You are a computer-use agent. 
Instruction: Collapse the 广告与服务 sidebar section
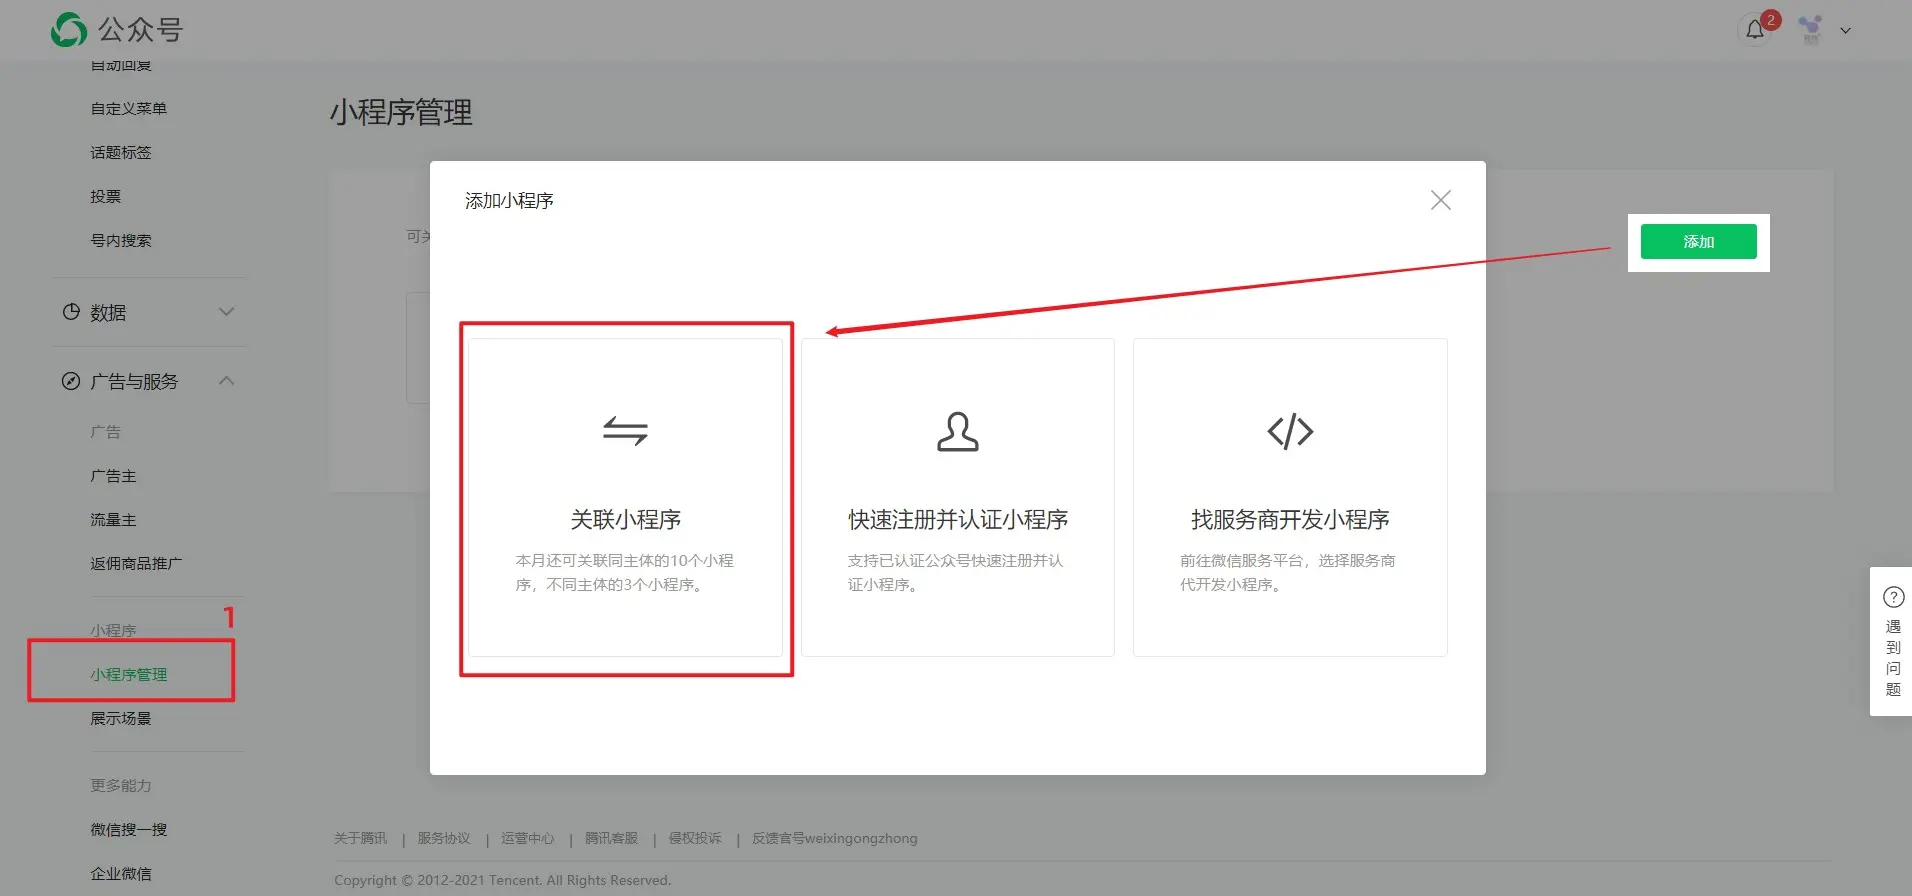(x=227, y=381)
